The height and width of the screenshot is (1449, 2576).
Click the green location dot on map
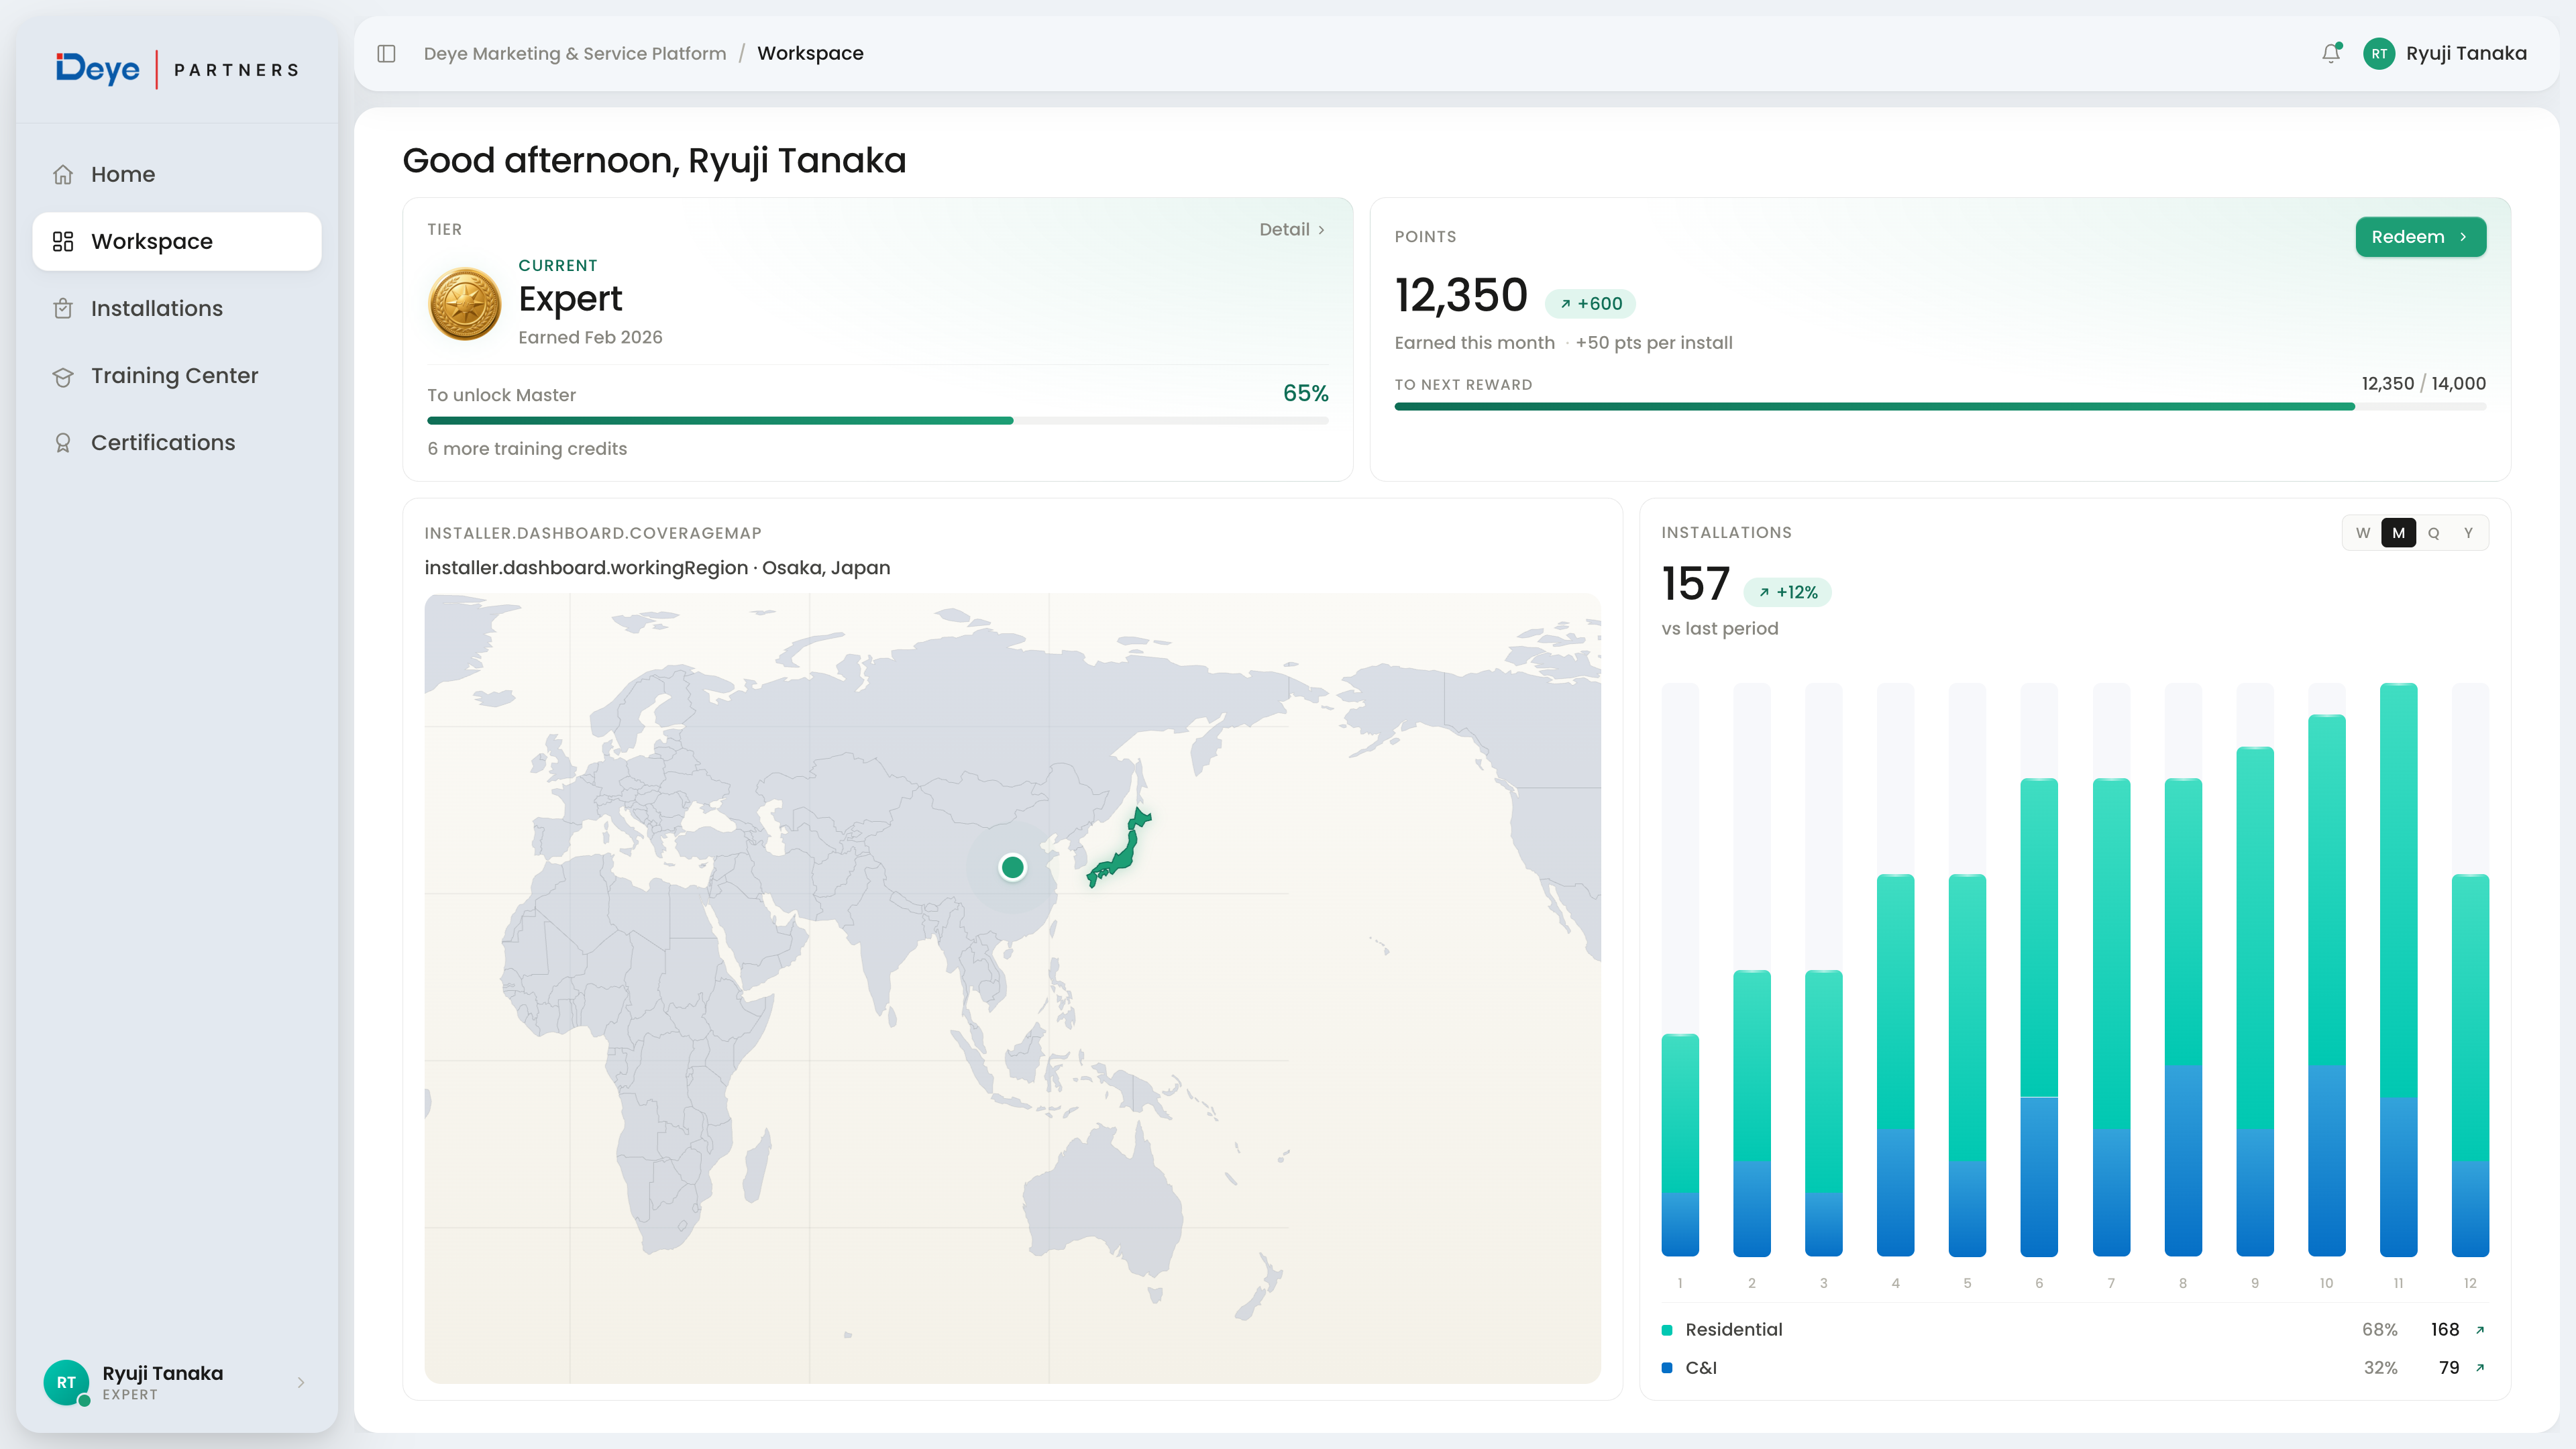(1012, 867)
